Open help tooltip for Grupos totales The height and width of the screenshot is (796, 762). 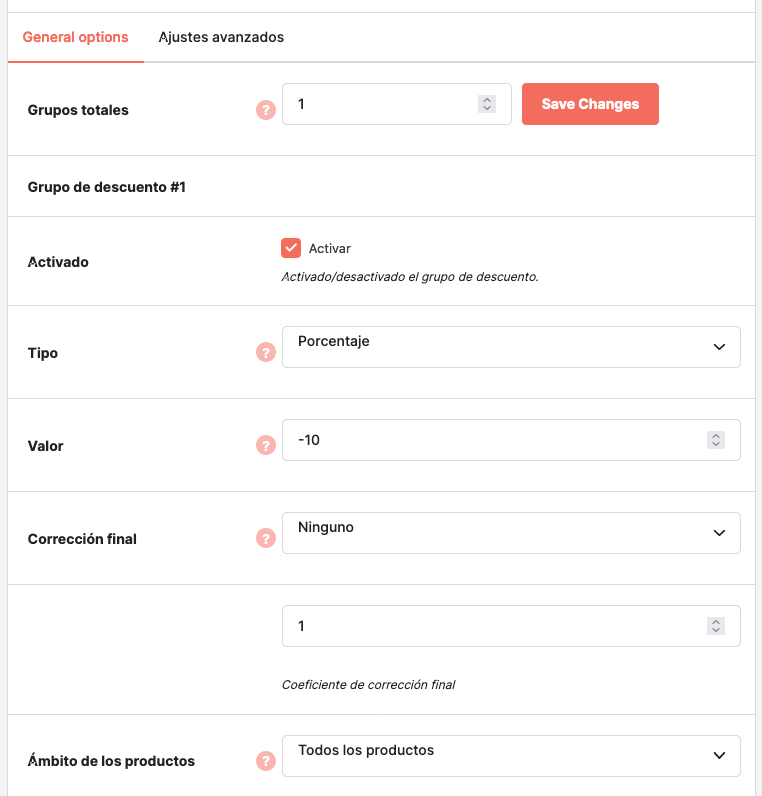[x=266, y=110]
